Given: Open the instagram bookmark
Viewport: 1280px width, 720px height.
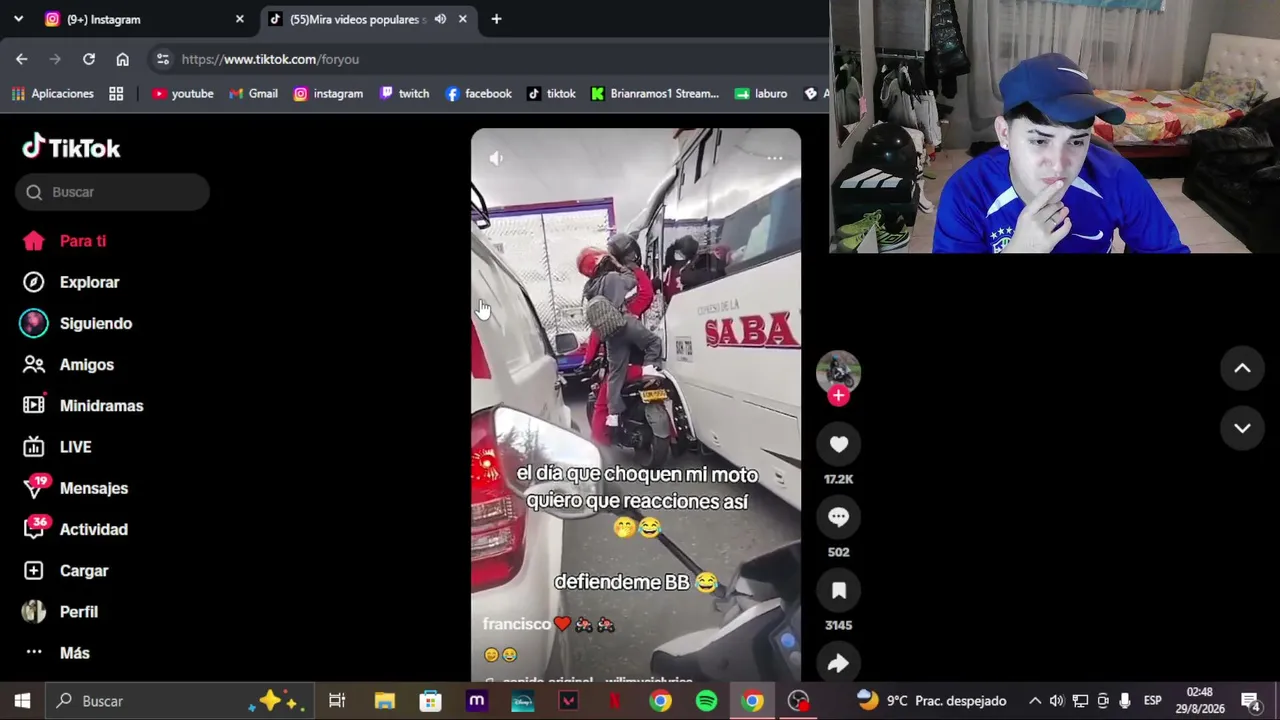Looking at the screenshot, I should tap(328, 93).
